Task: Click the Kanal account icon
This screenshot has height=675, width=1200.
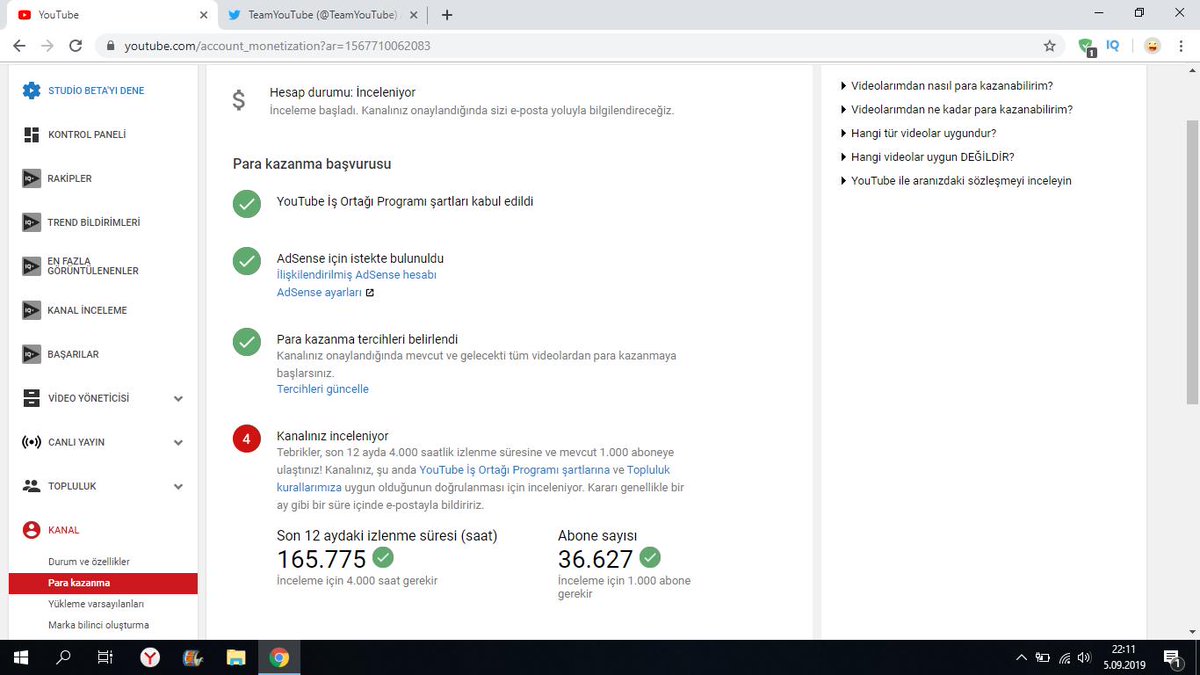Action: click(31, 530)
